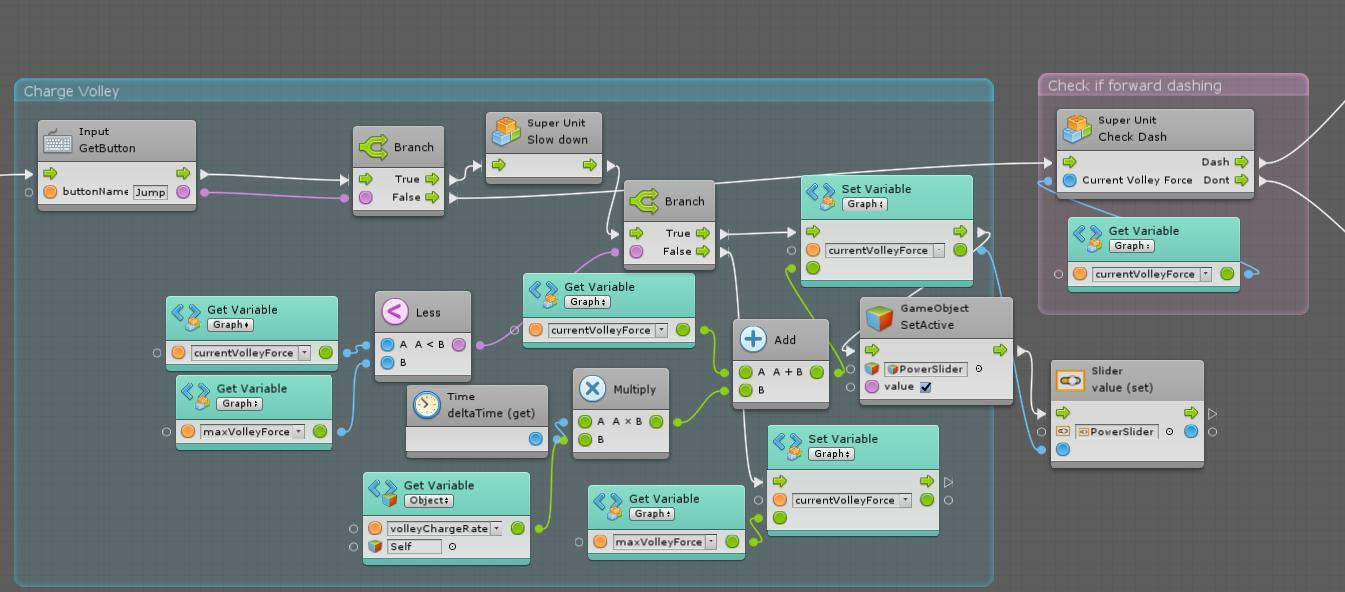Select the Charge Volley group title

(x=71, y=91)
